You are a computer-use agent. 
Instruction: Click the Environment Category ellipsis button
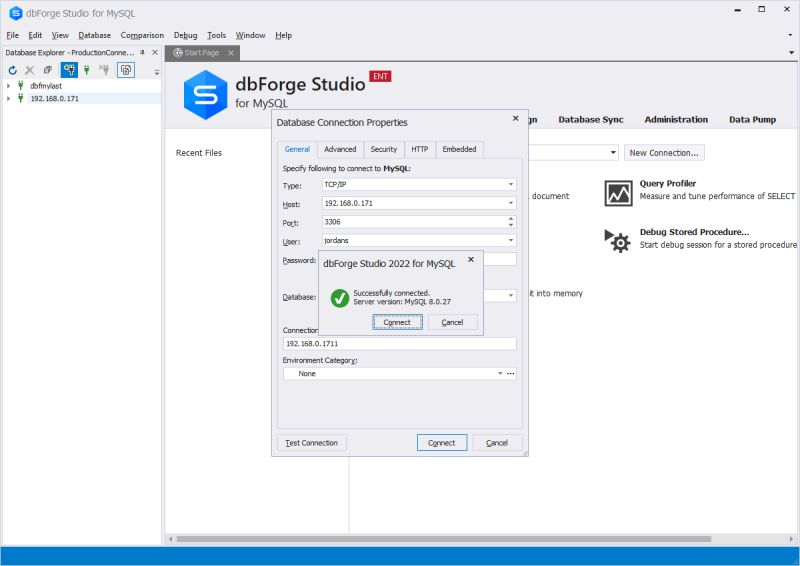point(511,374)
